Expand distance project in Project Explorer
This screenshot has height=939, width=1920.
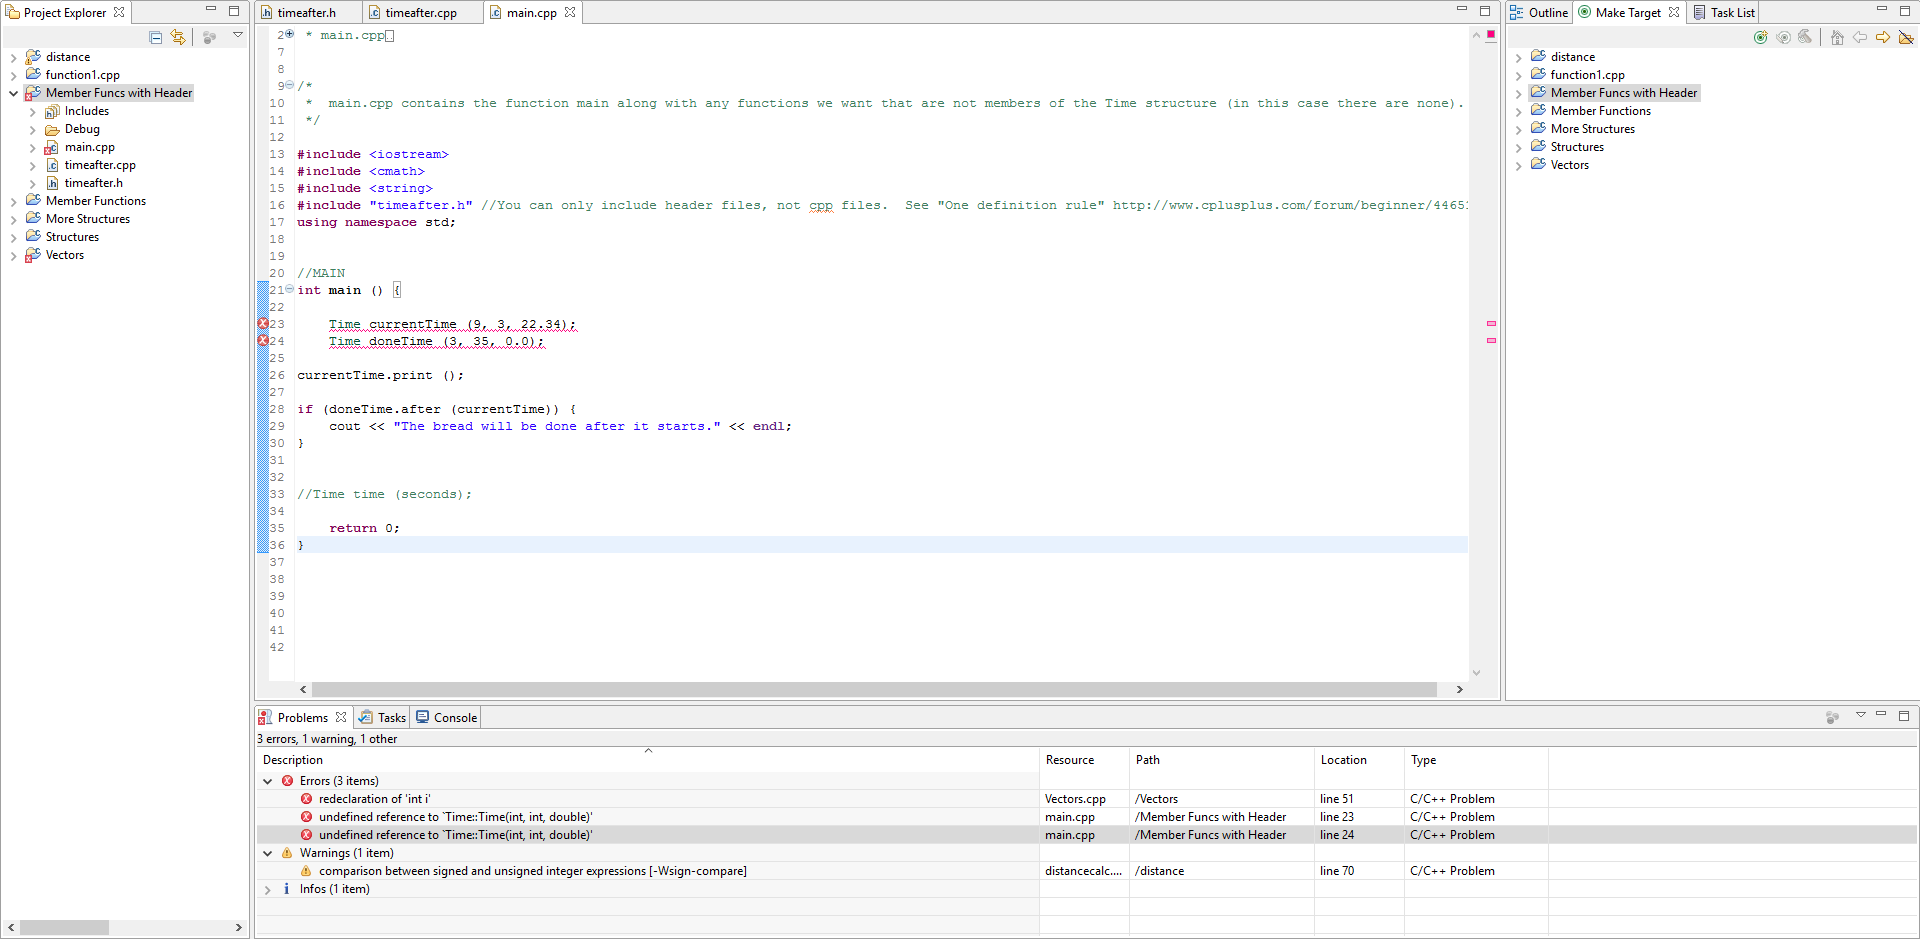(x=13, y=58)
